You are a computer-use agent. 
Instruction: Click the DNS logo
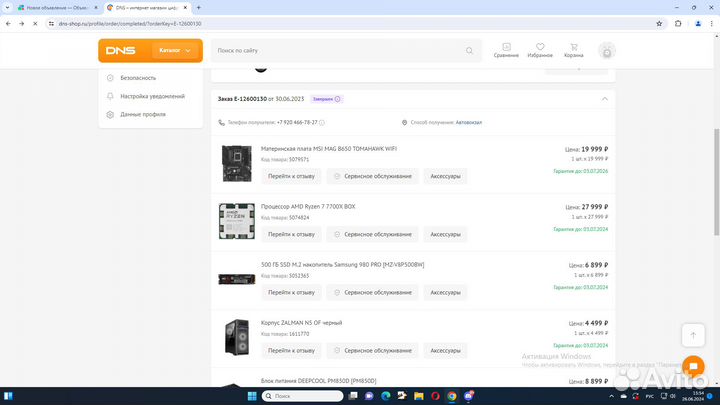tap(120, 51)
